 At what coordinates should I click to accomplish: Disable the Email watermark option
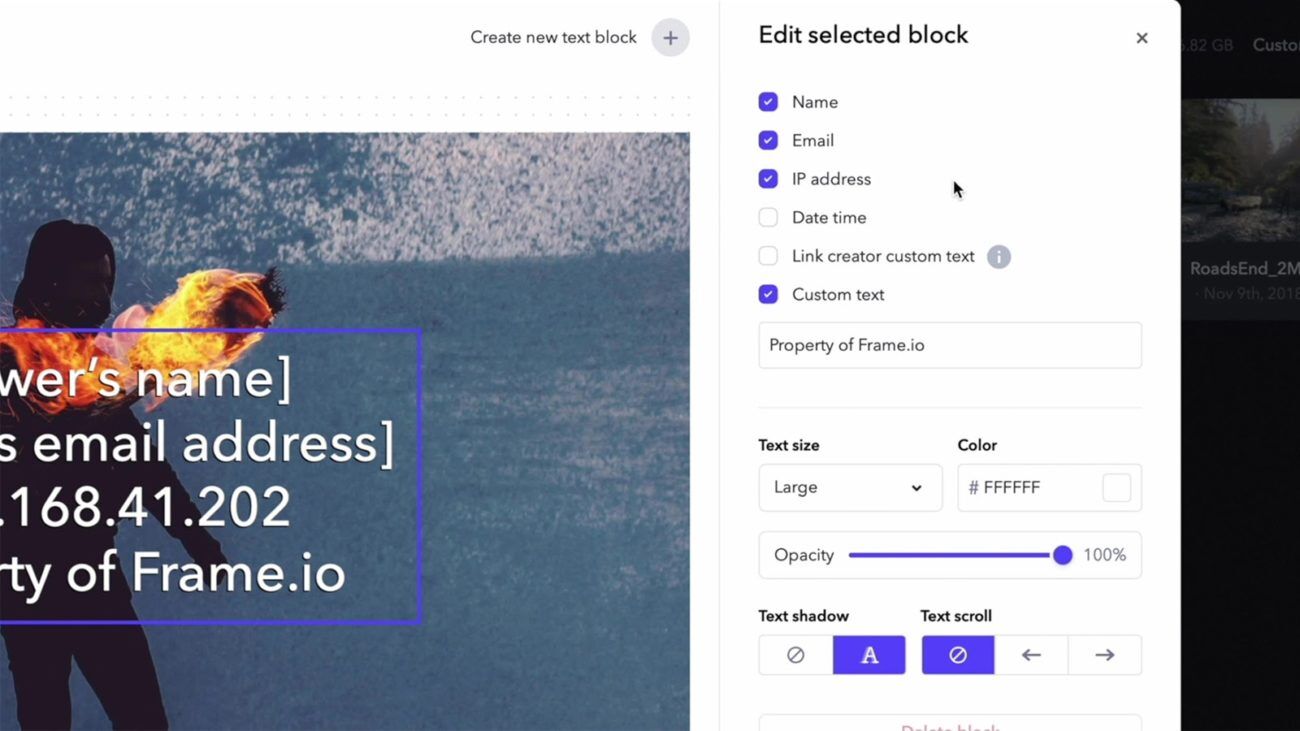(x=768, y=140)
